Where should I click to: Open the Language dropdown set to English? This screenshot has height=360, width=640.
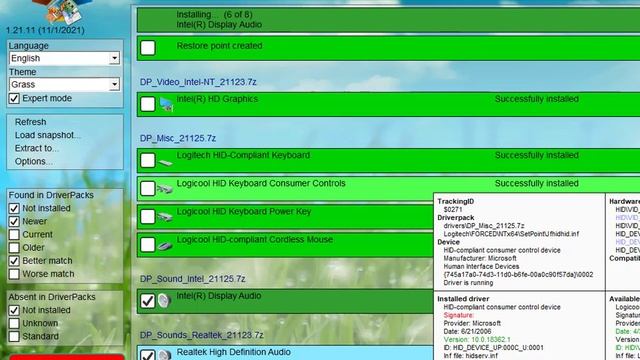(x=64, y=58)
